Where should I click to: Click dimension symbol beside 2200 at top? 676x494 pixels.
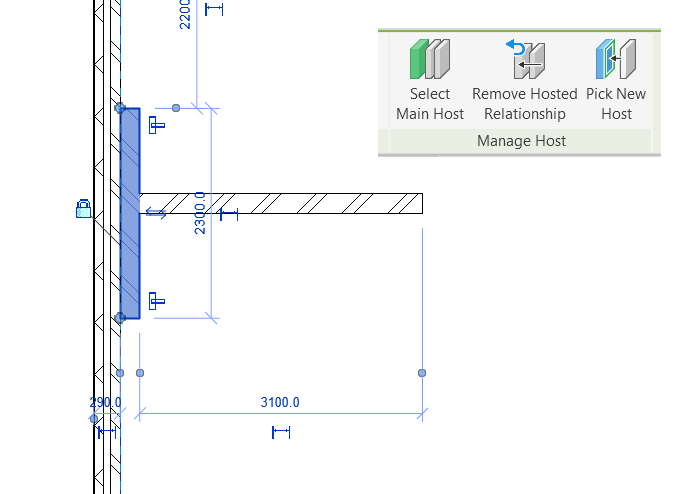click(x=214, y=9)
